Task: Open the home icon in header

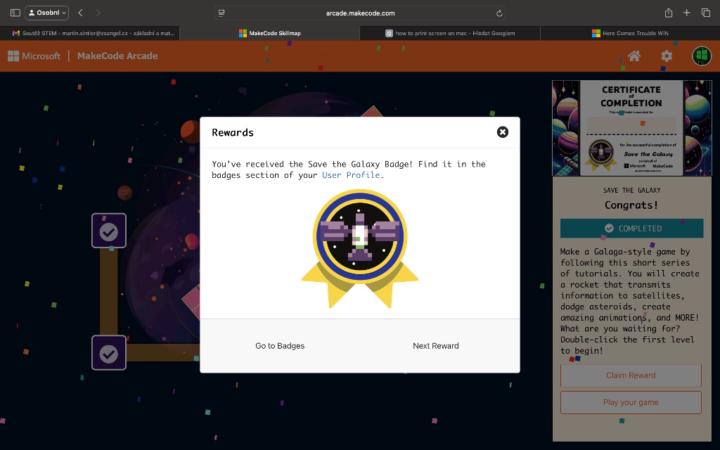Action: tap(634, 56)
